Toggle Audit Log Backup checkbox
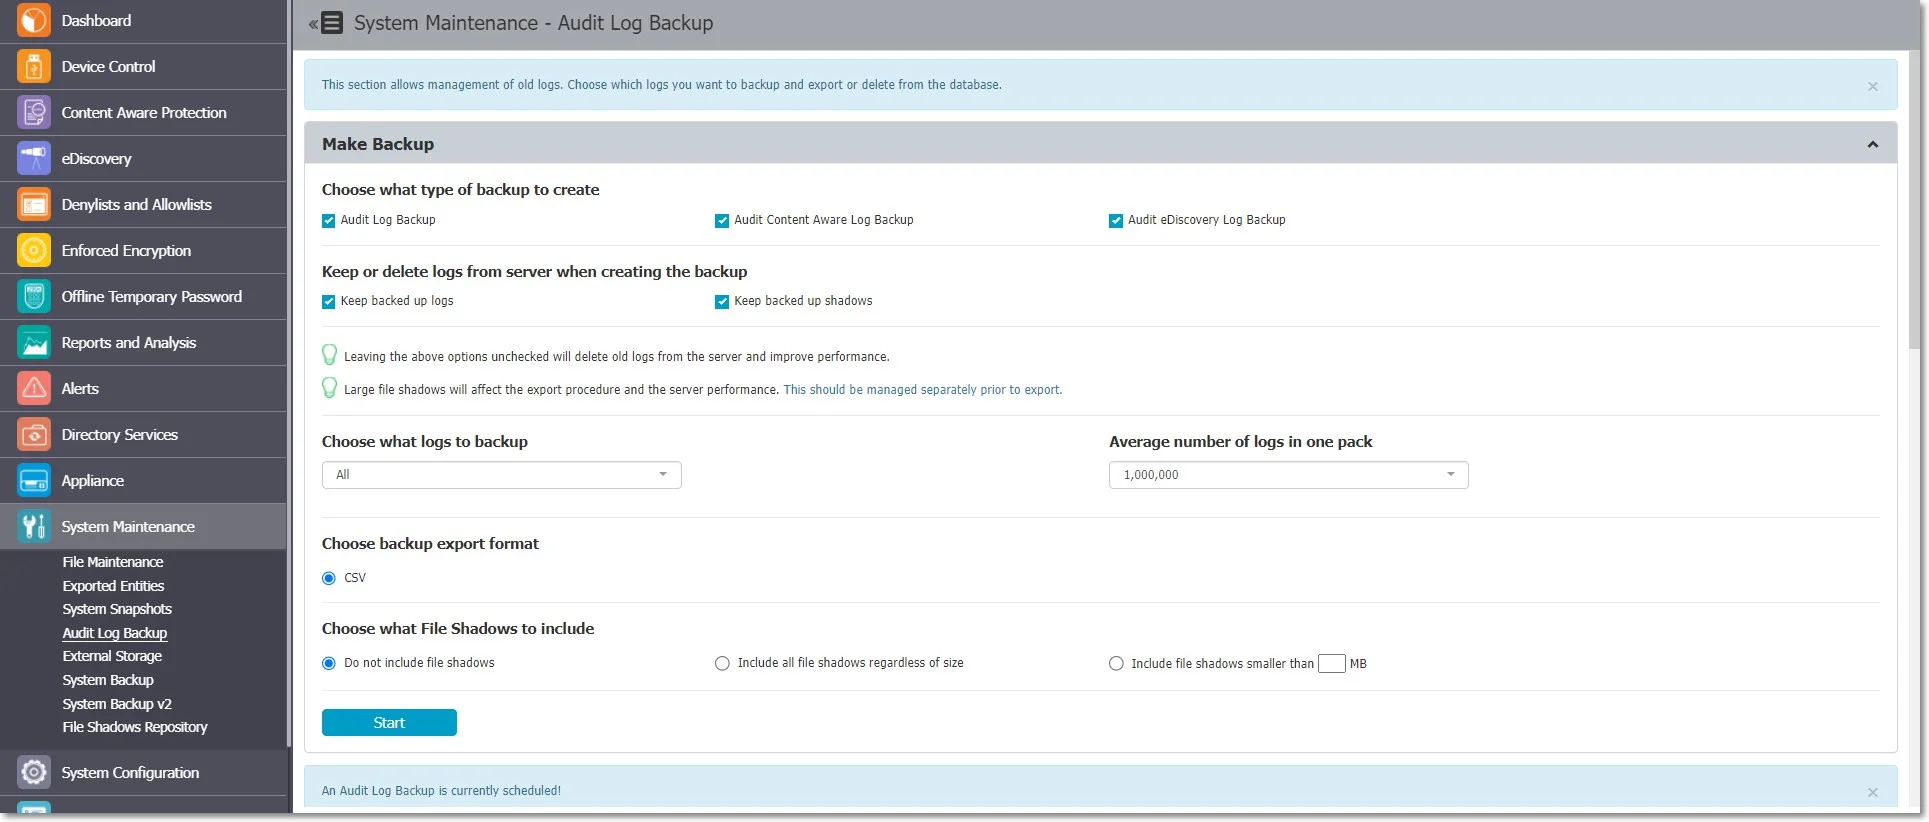The image size is (1929, 822). (328, 221)
